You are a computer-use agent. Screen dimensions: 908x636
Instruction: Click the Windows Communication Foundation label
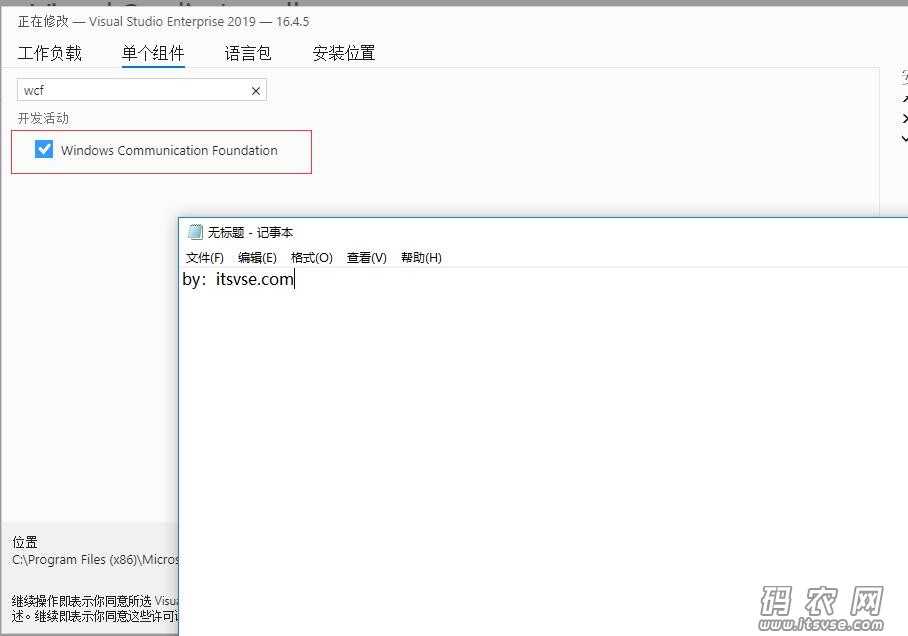click(x=169, y=151)
